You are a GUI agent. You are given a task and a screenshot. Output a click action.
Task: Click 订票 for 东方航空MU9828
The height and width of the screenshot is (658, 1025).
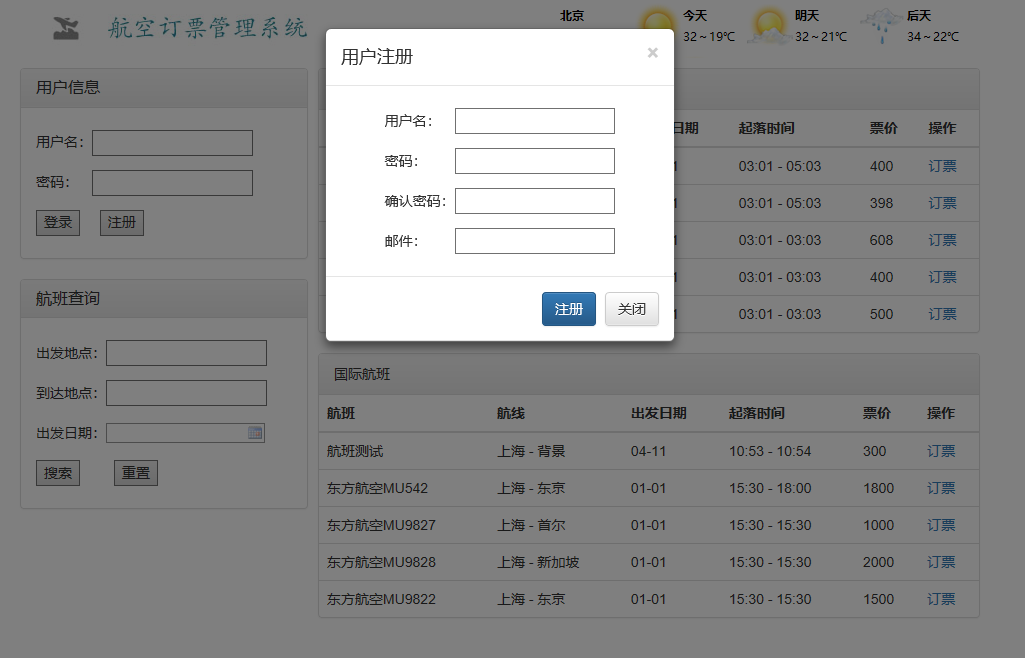pos(941,563)
